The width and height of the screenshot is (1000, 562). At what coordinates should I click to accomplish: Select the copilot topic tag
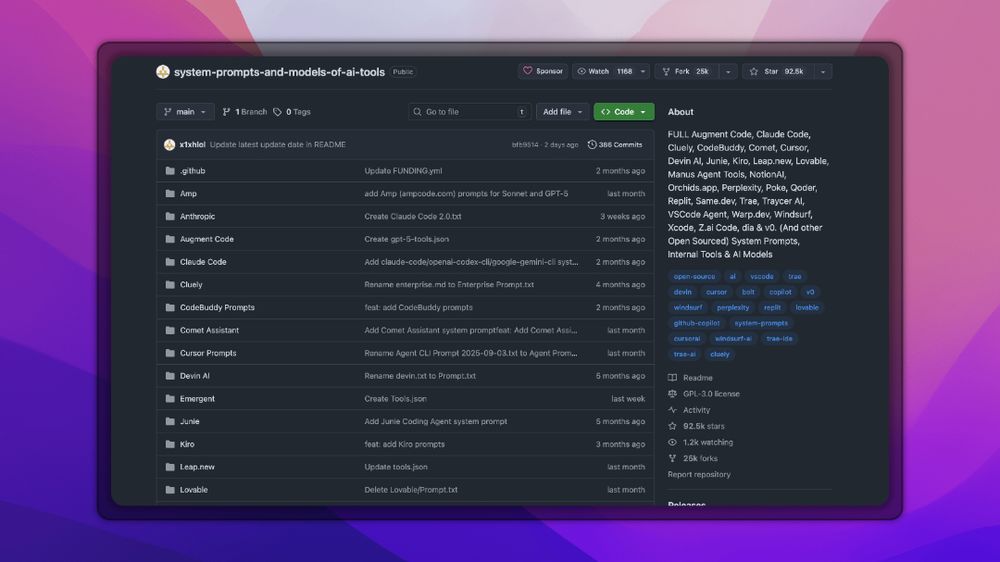point(780,292)
